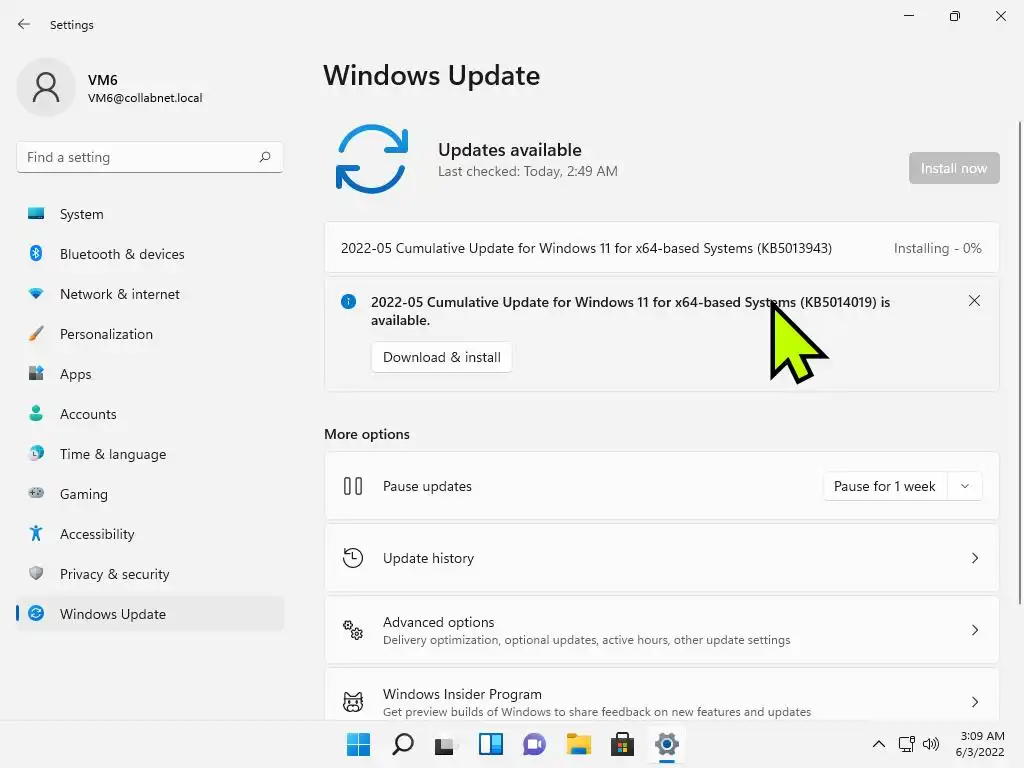Open Microsoft Store from the taskbar
This screenshot has height=768, width=1024.
point(622,744)
